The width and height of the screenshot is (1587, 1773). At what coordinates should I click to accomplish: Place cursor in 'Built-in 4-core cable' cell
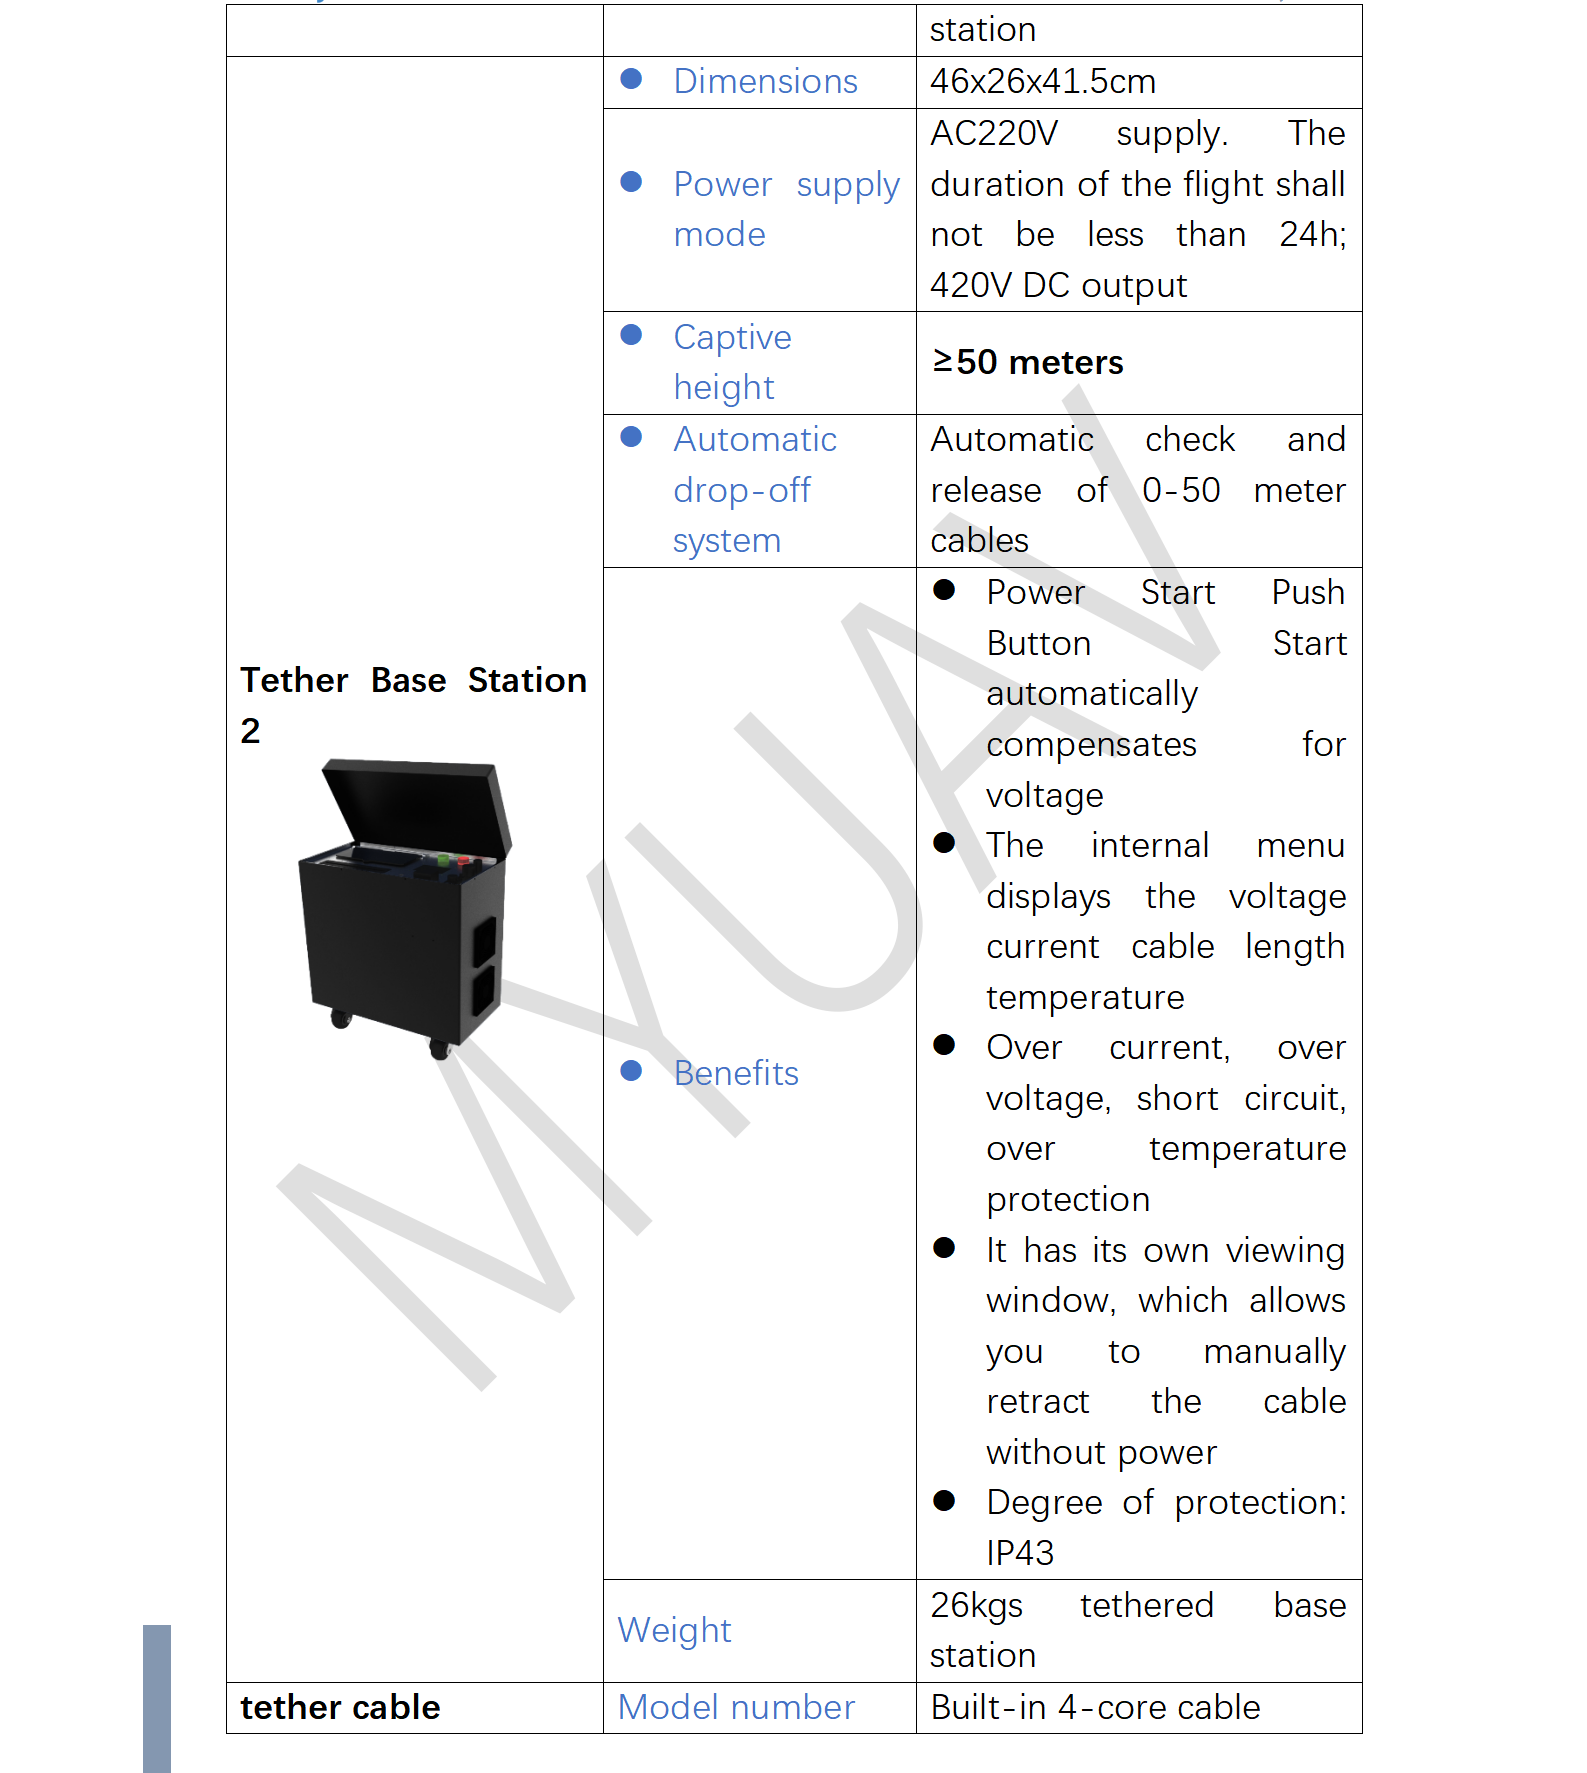tap(1095, 1707)
